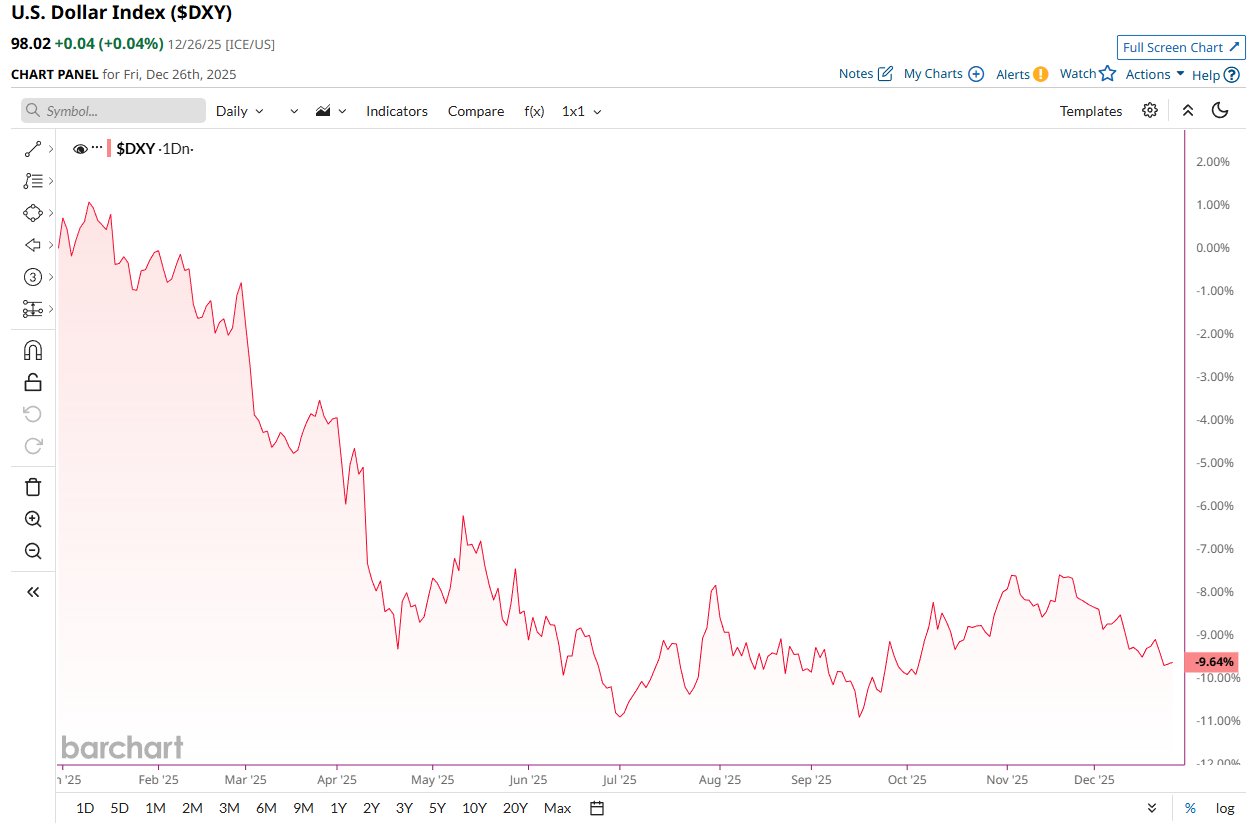The image size is (1249, 832).
Task: Switch the right axis to log scale
Action: 1223,808
